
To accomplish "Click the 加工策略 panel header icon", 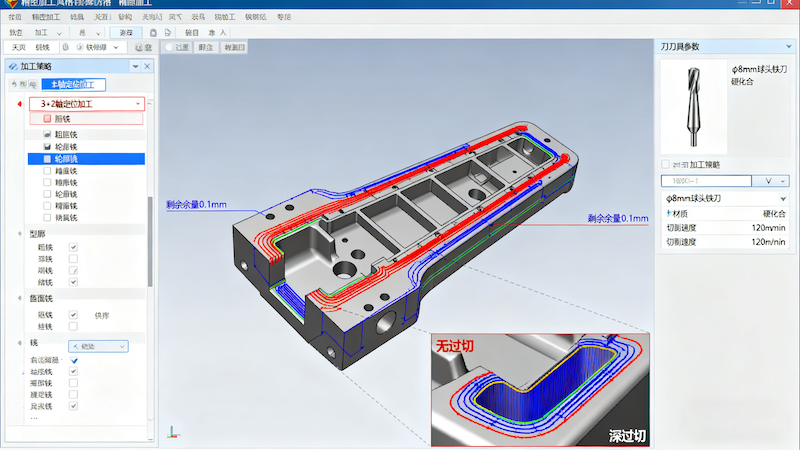I will (x=12, y=66).
